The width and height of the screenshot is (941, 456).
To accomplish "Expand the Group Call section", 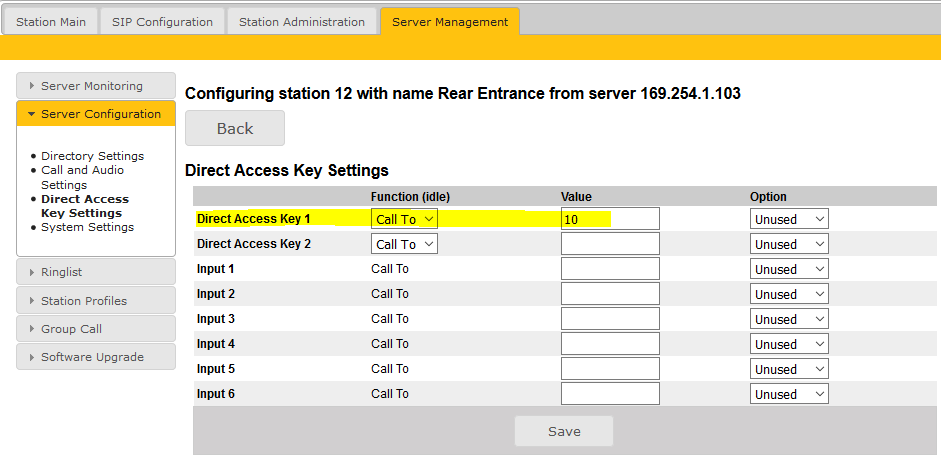I will click(95, 328).
